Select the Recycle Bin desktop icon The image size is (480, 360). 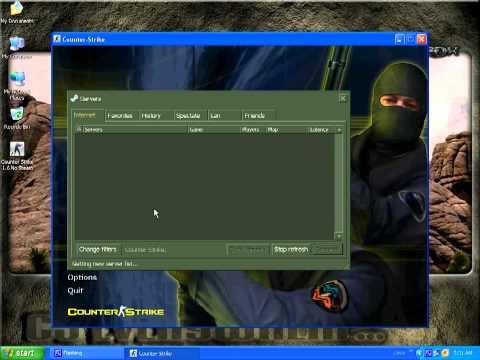[17, 118]
